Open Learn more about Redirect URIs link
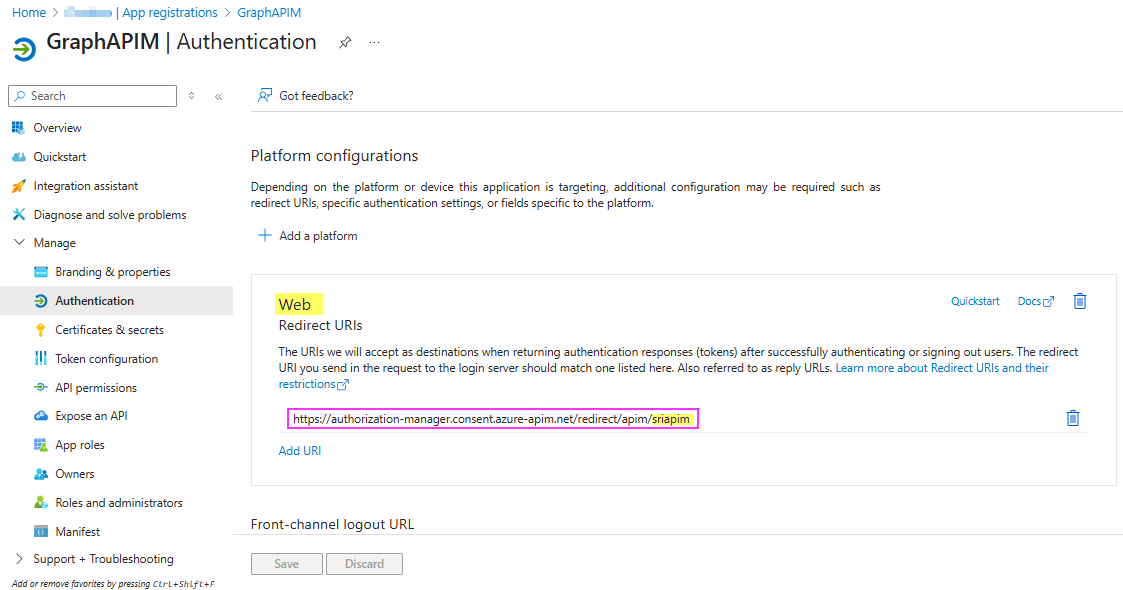This screenshot has height=590, width=1123. point(942,368)
